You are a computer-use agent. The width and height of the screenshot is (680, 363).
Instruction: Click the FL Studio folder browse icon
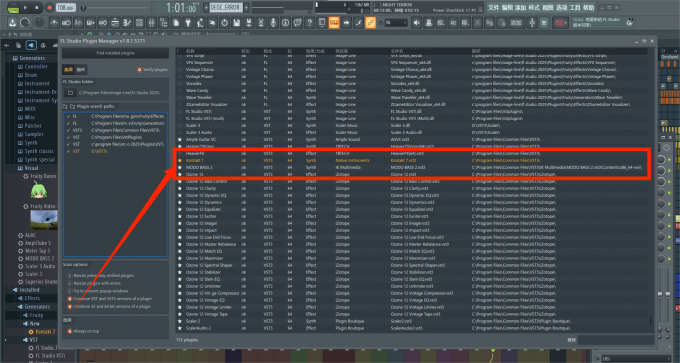70,93
